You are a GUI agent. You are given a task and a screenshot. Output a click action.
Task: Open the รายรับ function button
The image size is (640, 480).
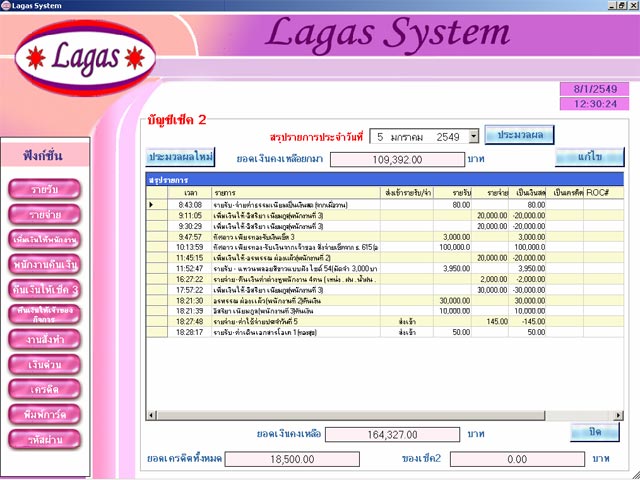[x=44, y=189]
